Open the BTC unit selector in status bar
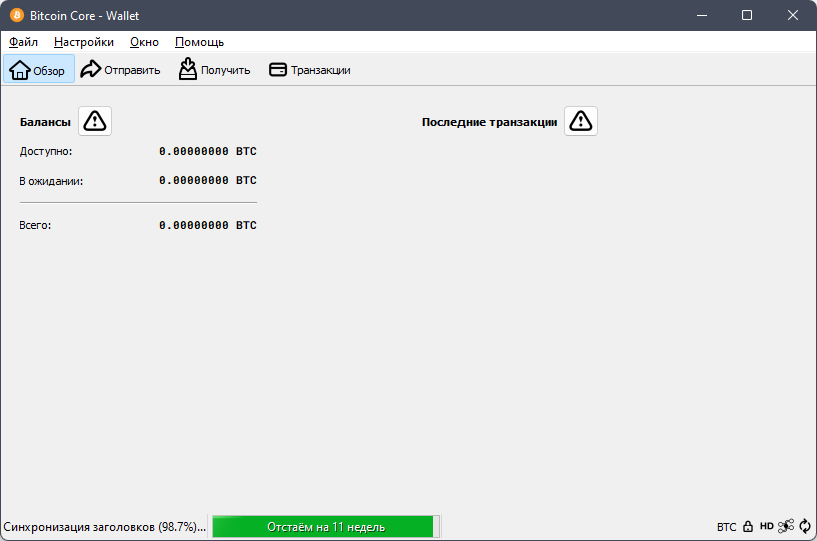This screenshot has height=541, width=817. [726, 526]
